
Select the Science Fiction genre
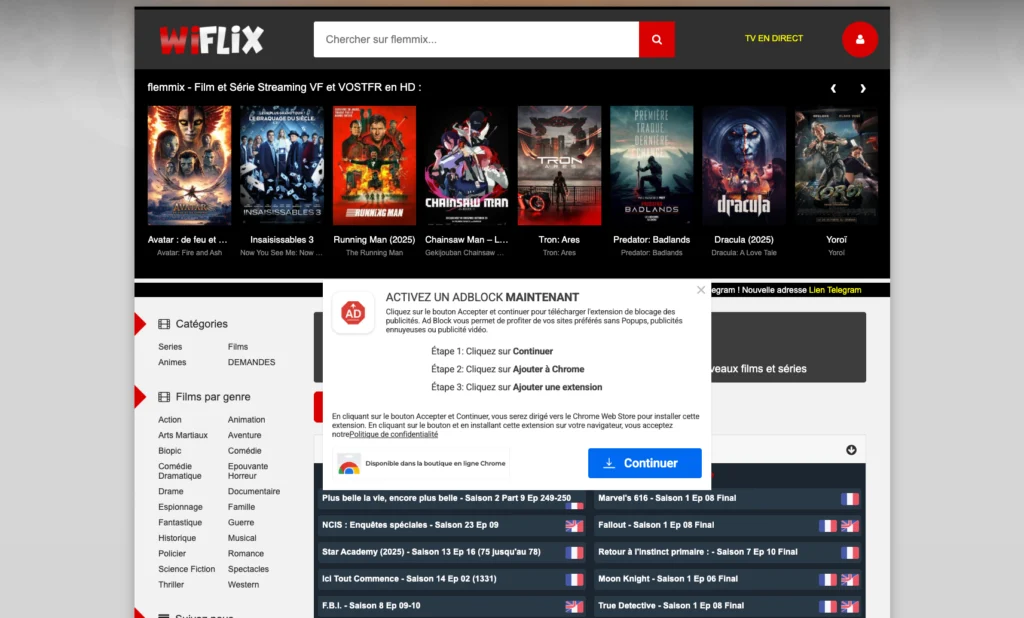186,570
